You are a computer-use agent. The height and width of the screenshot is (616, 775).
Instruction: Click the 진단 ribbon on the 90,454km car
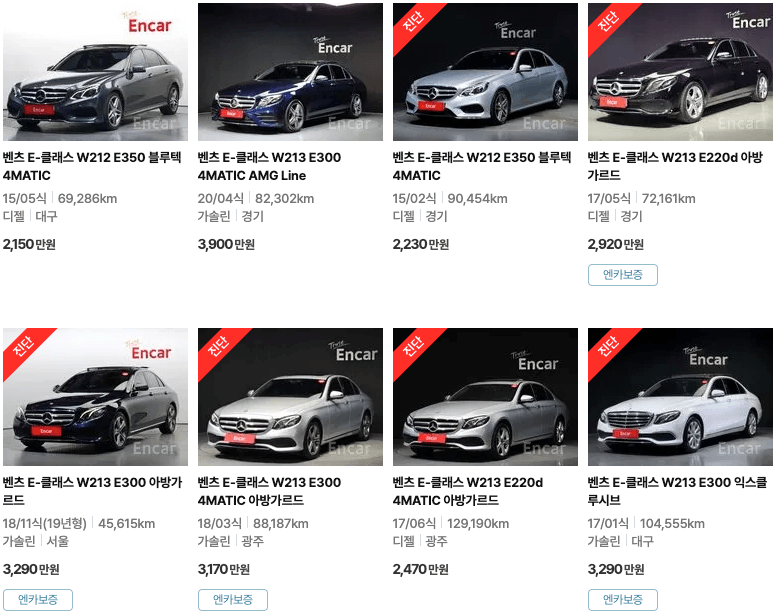413,22
